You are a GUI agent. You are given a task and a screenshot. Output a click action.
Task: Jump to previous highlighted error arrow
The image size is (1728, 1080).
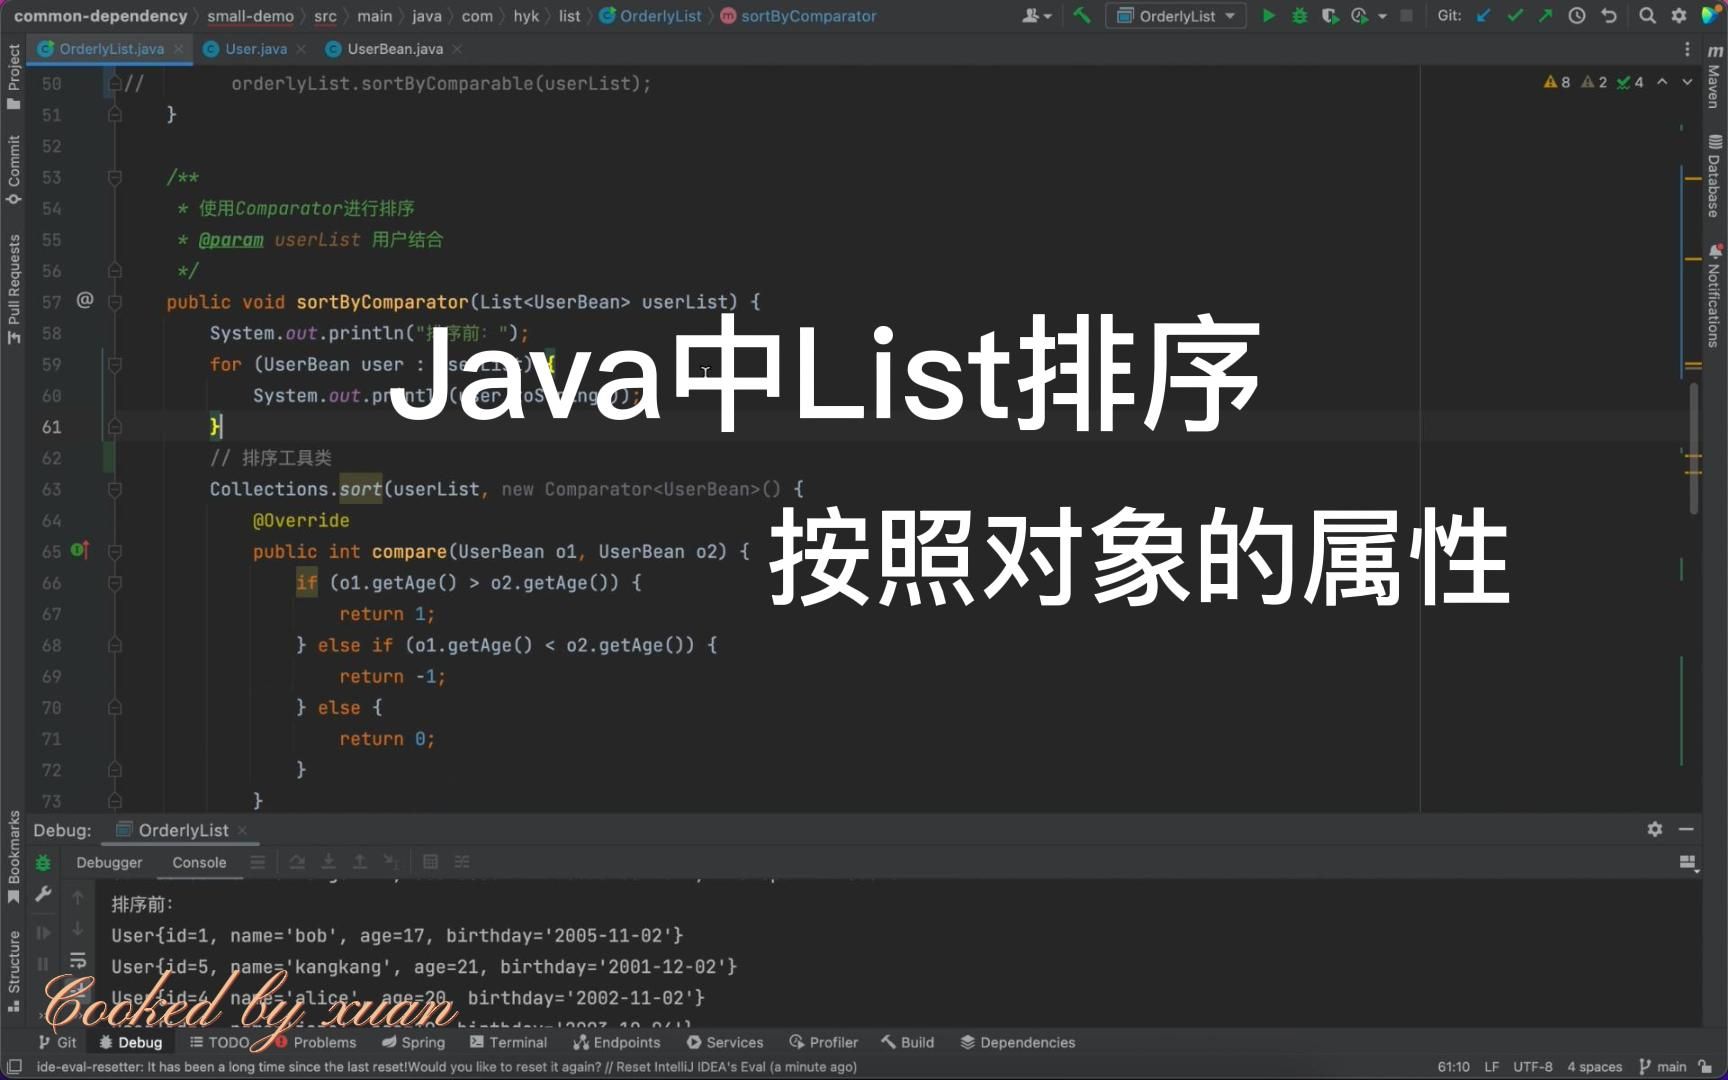[1662, 82]
